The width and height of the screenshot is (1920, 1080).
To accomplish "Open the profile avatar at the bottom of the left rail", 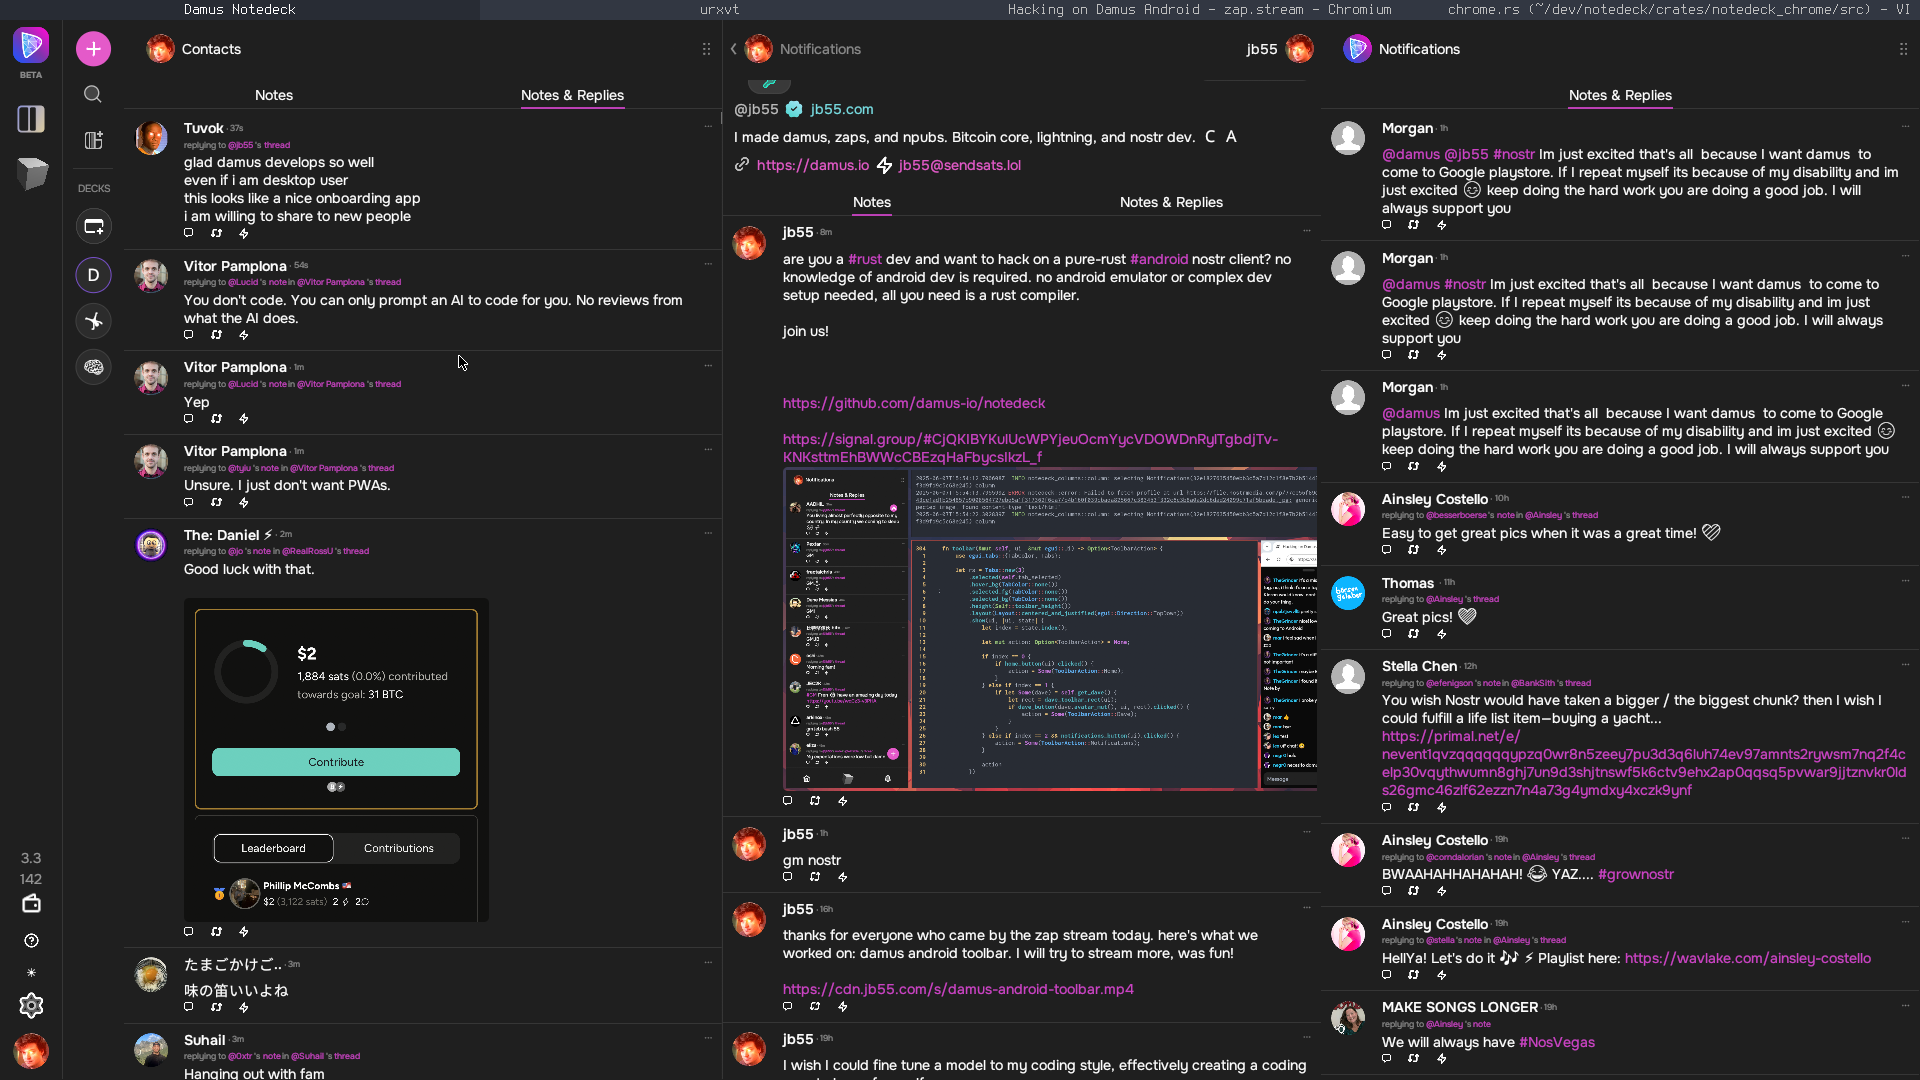I will (x=31, y=1051).
